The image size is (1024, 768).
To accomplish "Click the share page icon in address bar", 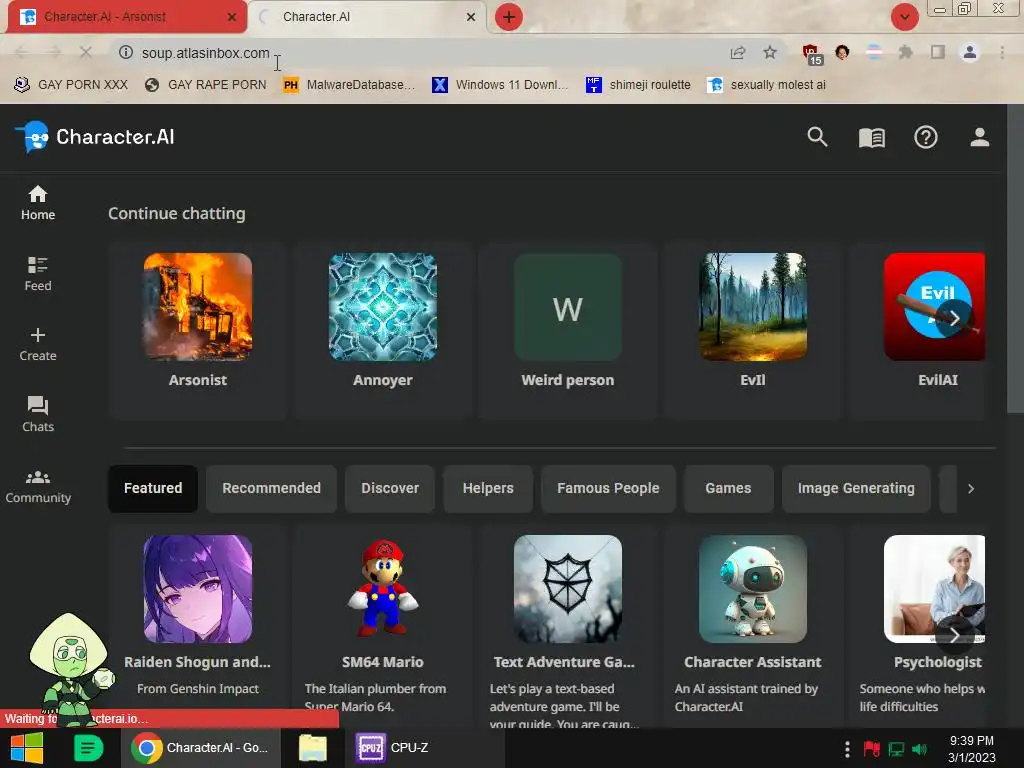I will click(738, 52).
